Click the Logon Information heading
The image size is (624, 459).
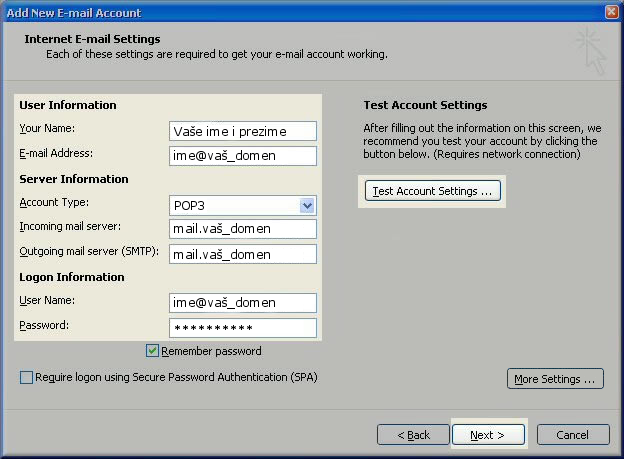coord(72,277)
